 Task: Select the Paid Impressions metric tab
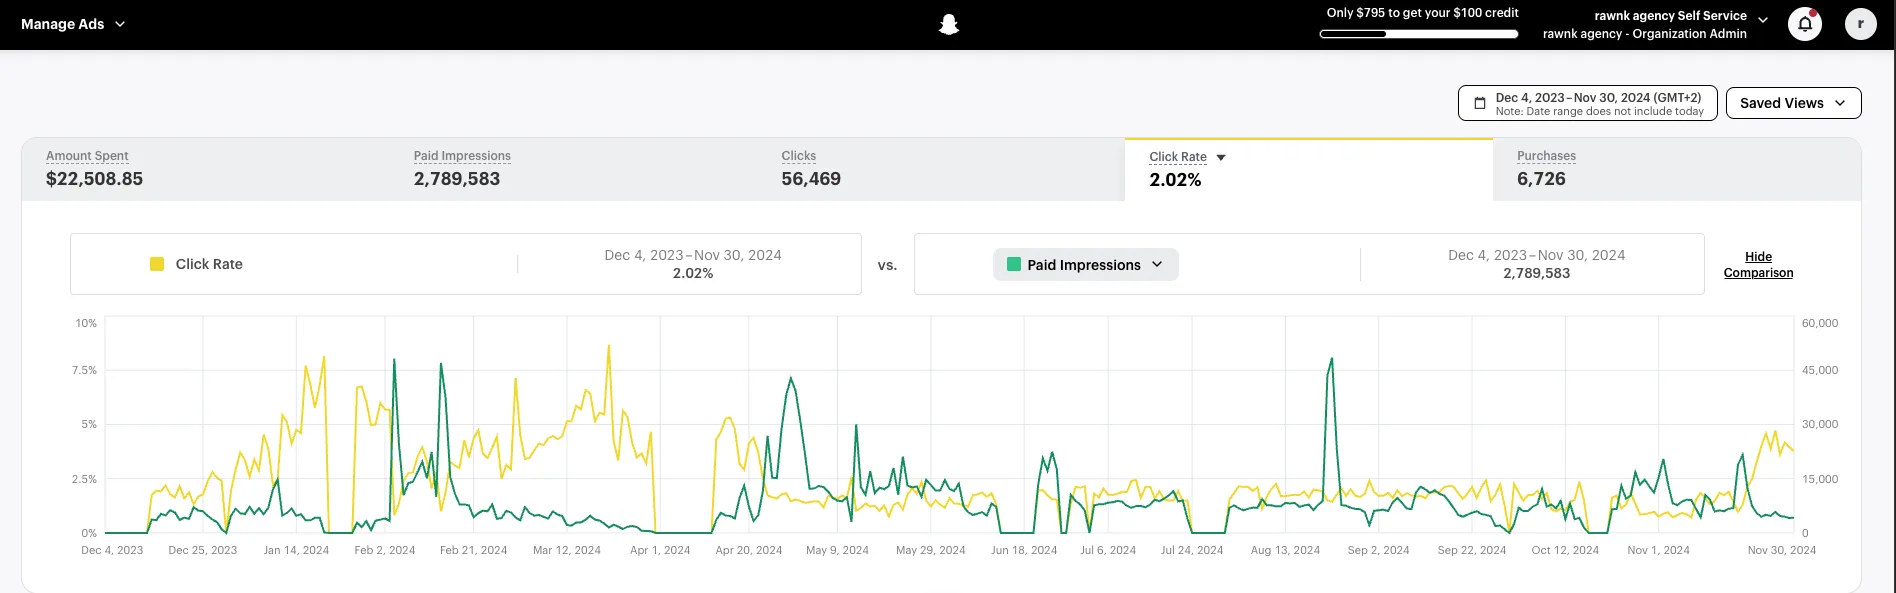pos(573,169)
